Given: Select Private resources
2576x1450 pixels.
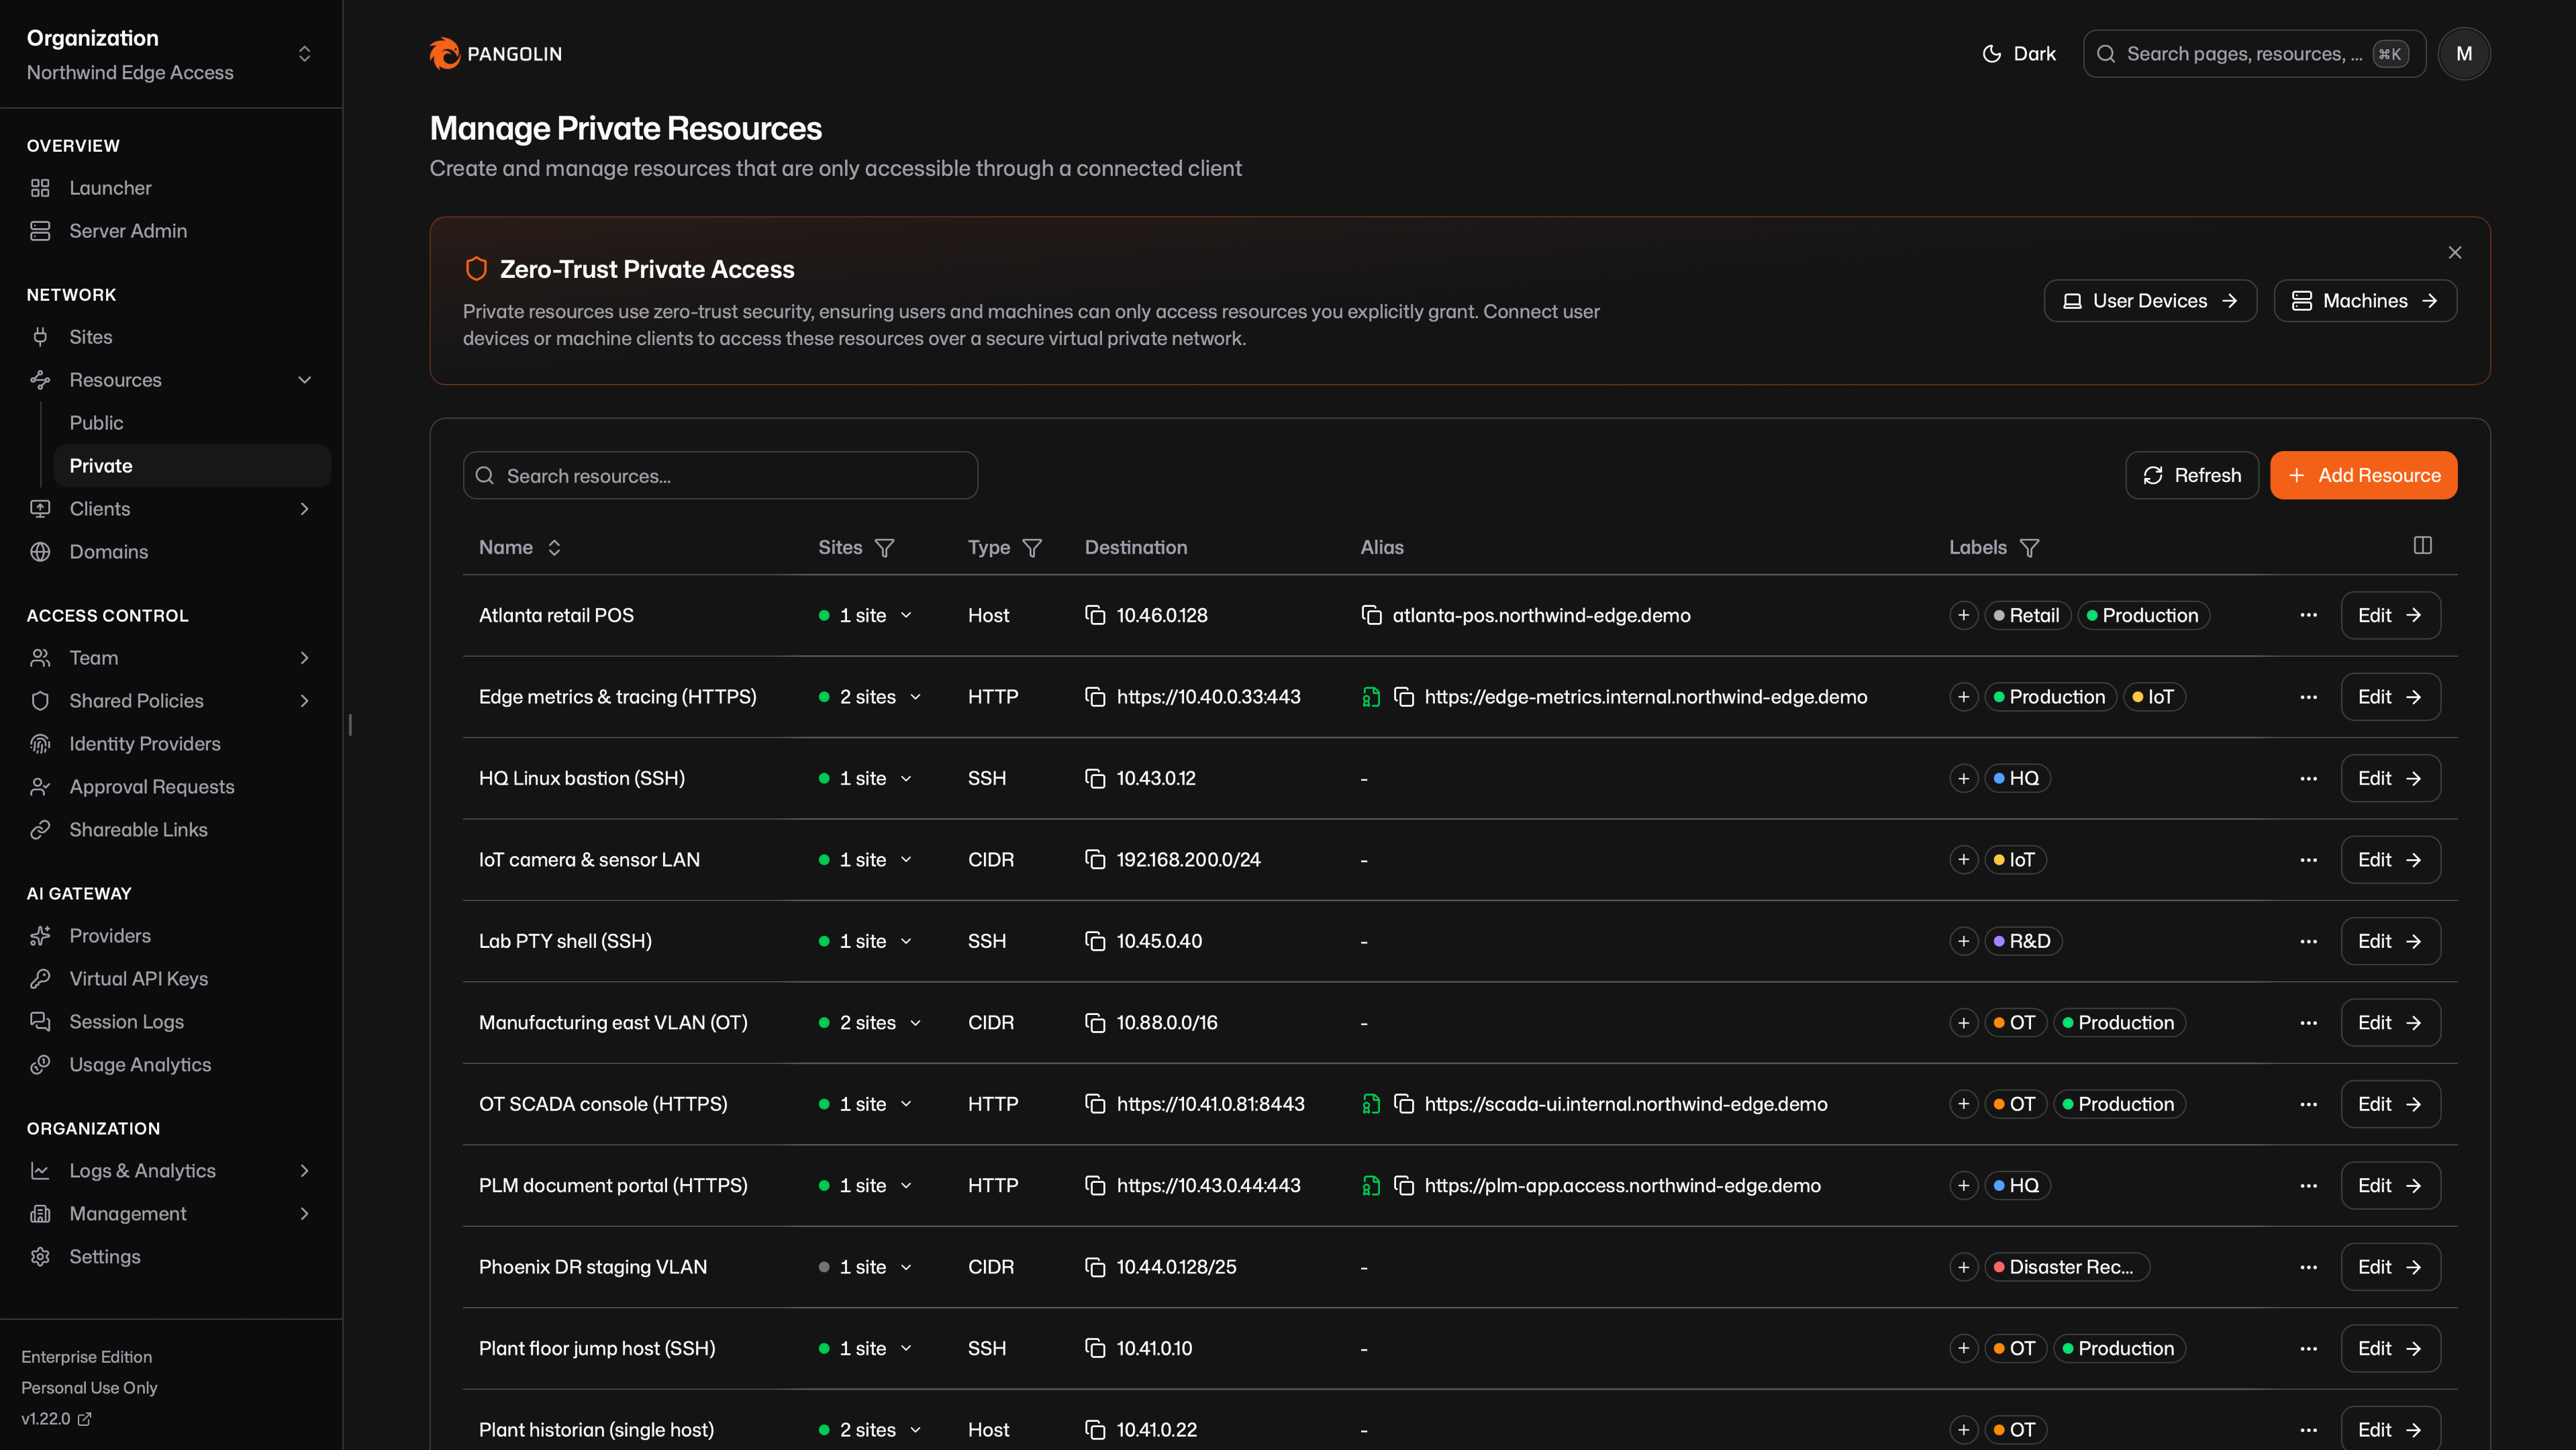Looking at the screenshot, I should tap(192, 466).
